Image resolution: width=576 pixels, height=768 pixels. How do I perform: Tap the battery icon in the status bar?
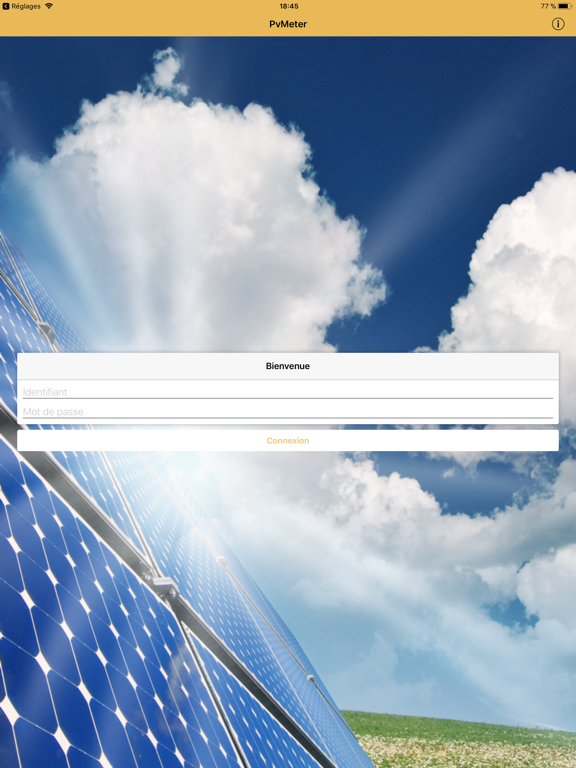565,6
